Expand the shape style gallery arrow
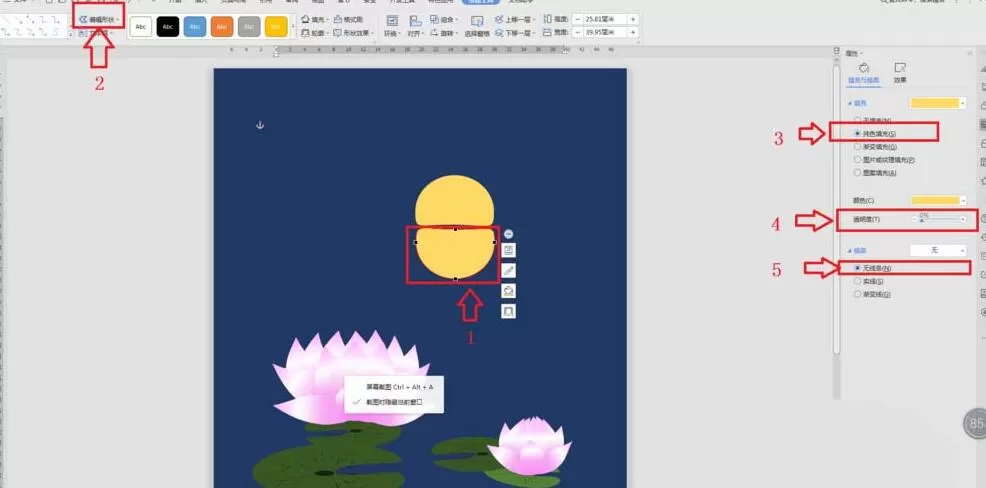Viewport: 986px width, 488px height. (x=292, y=26)
